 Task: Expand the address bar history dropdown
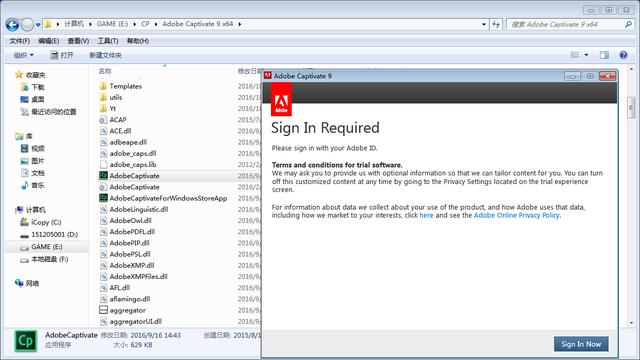[x=484, y=24]
